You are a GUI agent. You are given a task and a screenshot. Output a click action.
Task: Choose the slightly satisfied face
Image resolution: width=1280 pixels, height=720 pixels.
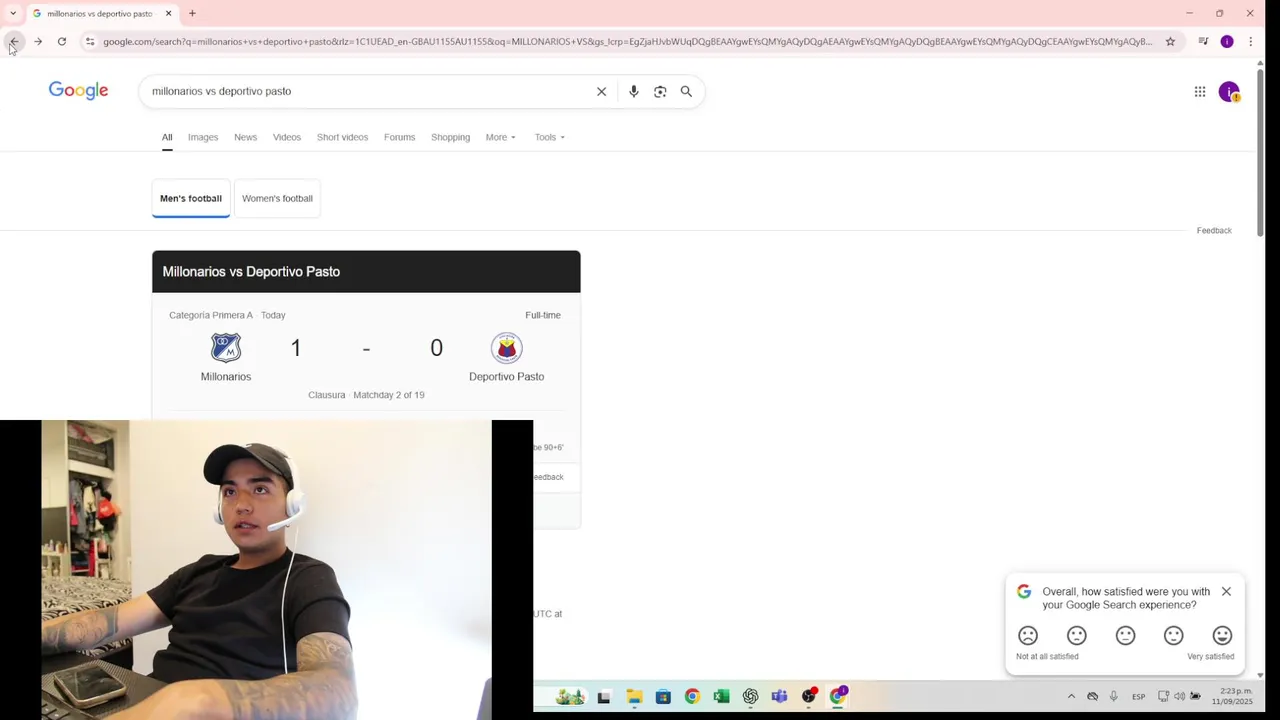1174,635
